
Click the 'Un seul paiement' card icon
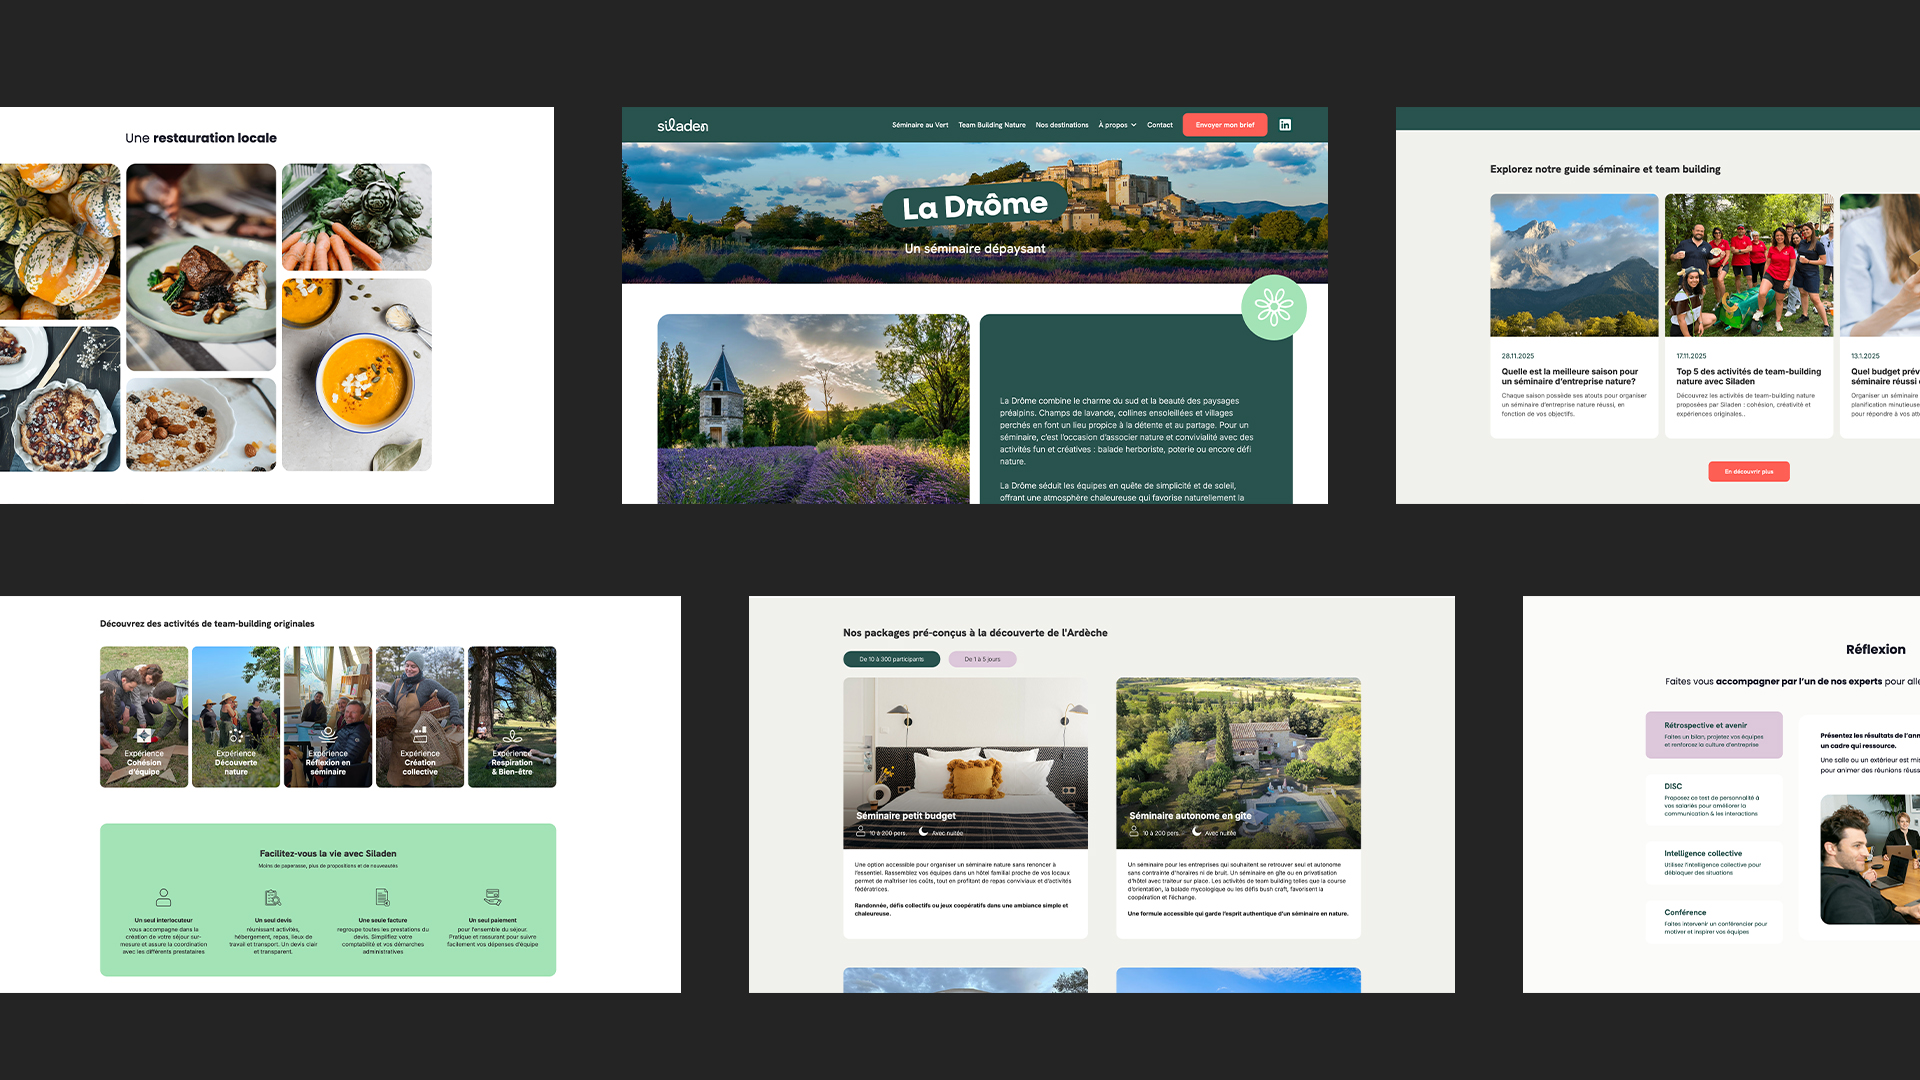click(x=492, y=897)
